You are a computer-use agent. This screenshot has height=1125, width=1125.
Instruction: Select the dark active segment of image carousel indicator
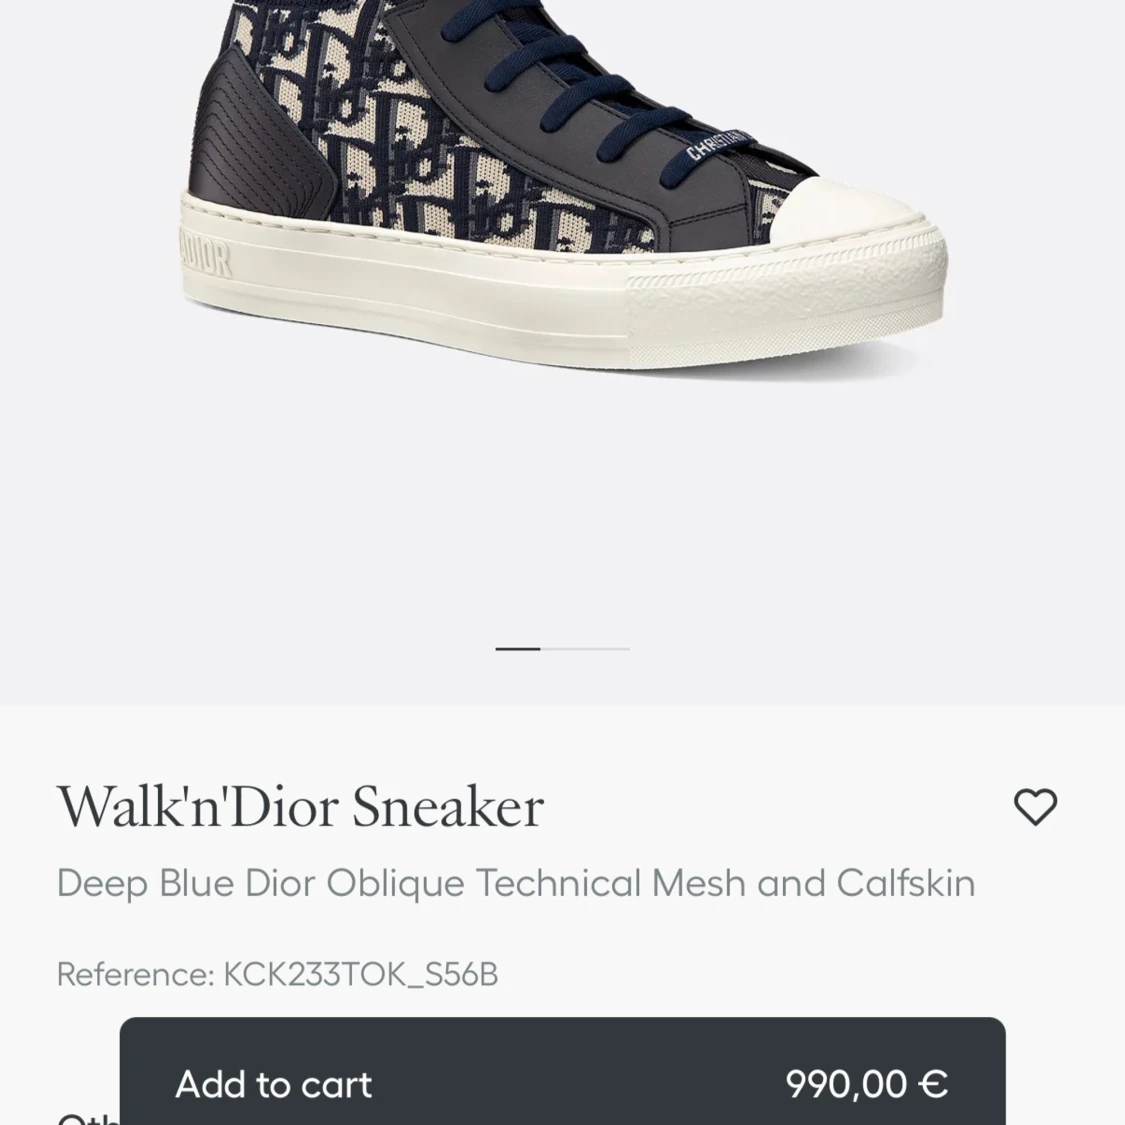(517, 649)
